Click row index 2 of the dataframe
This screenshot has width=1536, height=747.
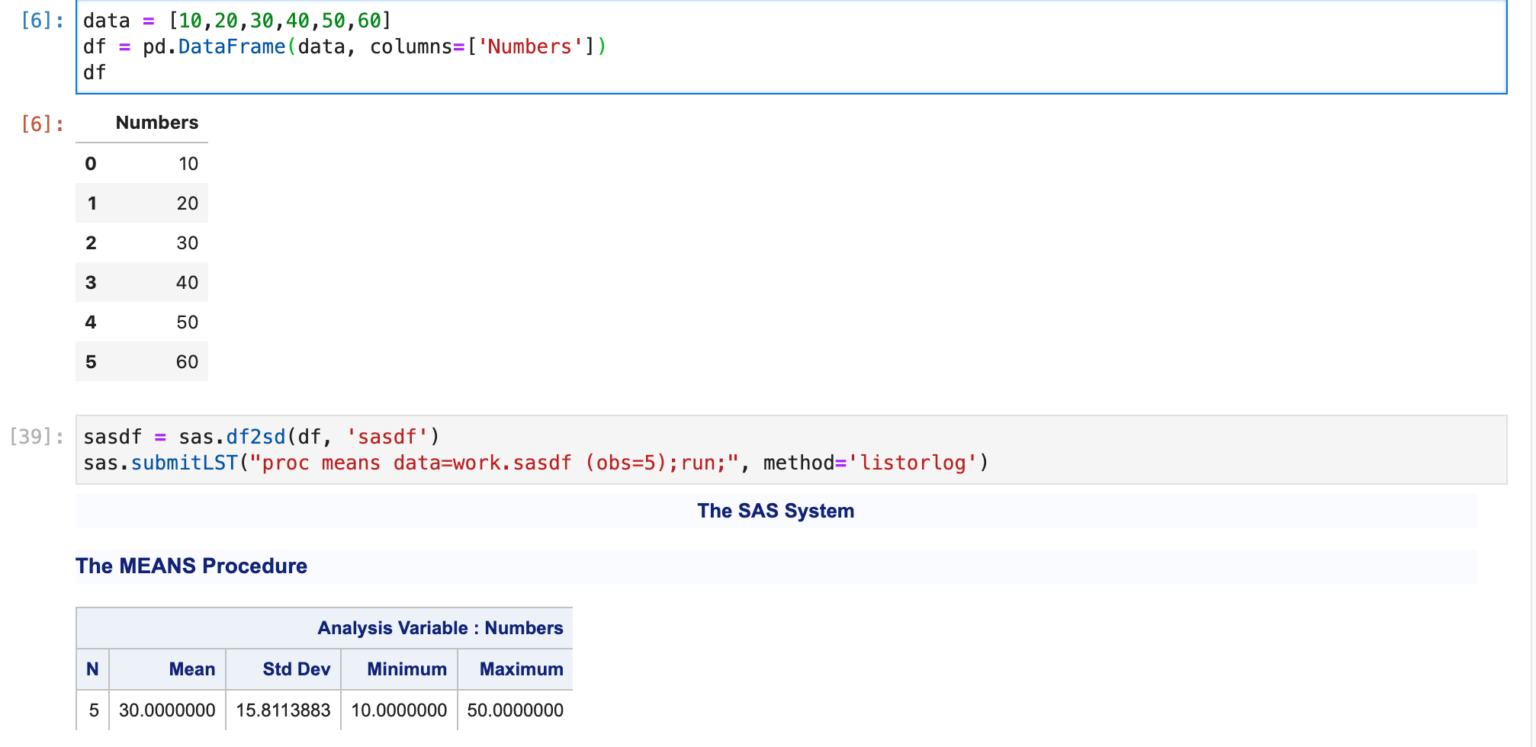pos(91,243)
